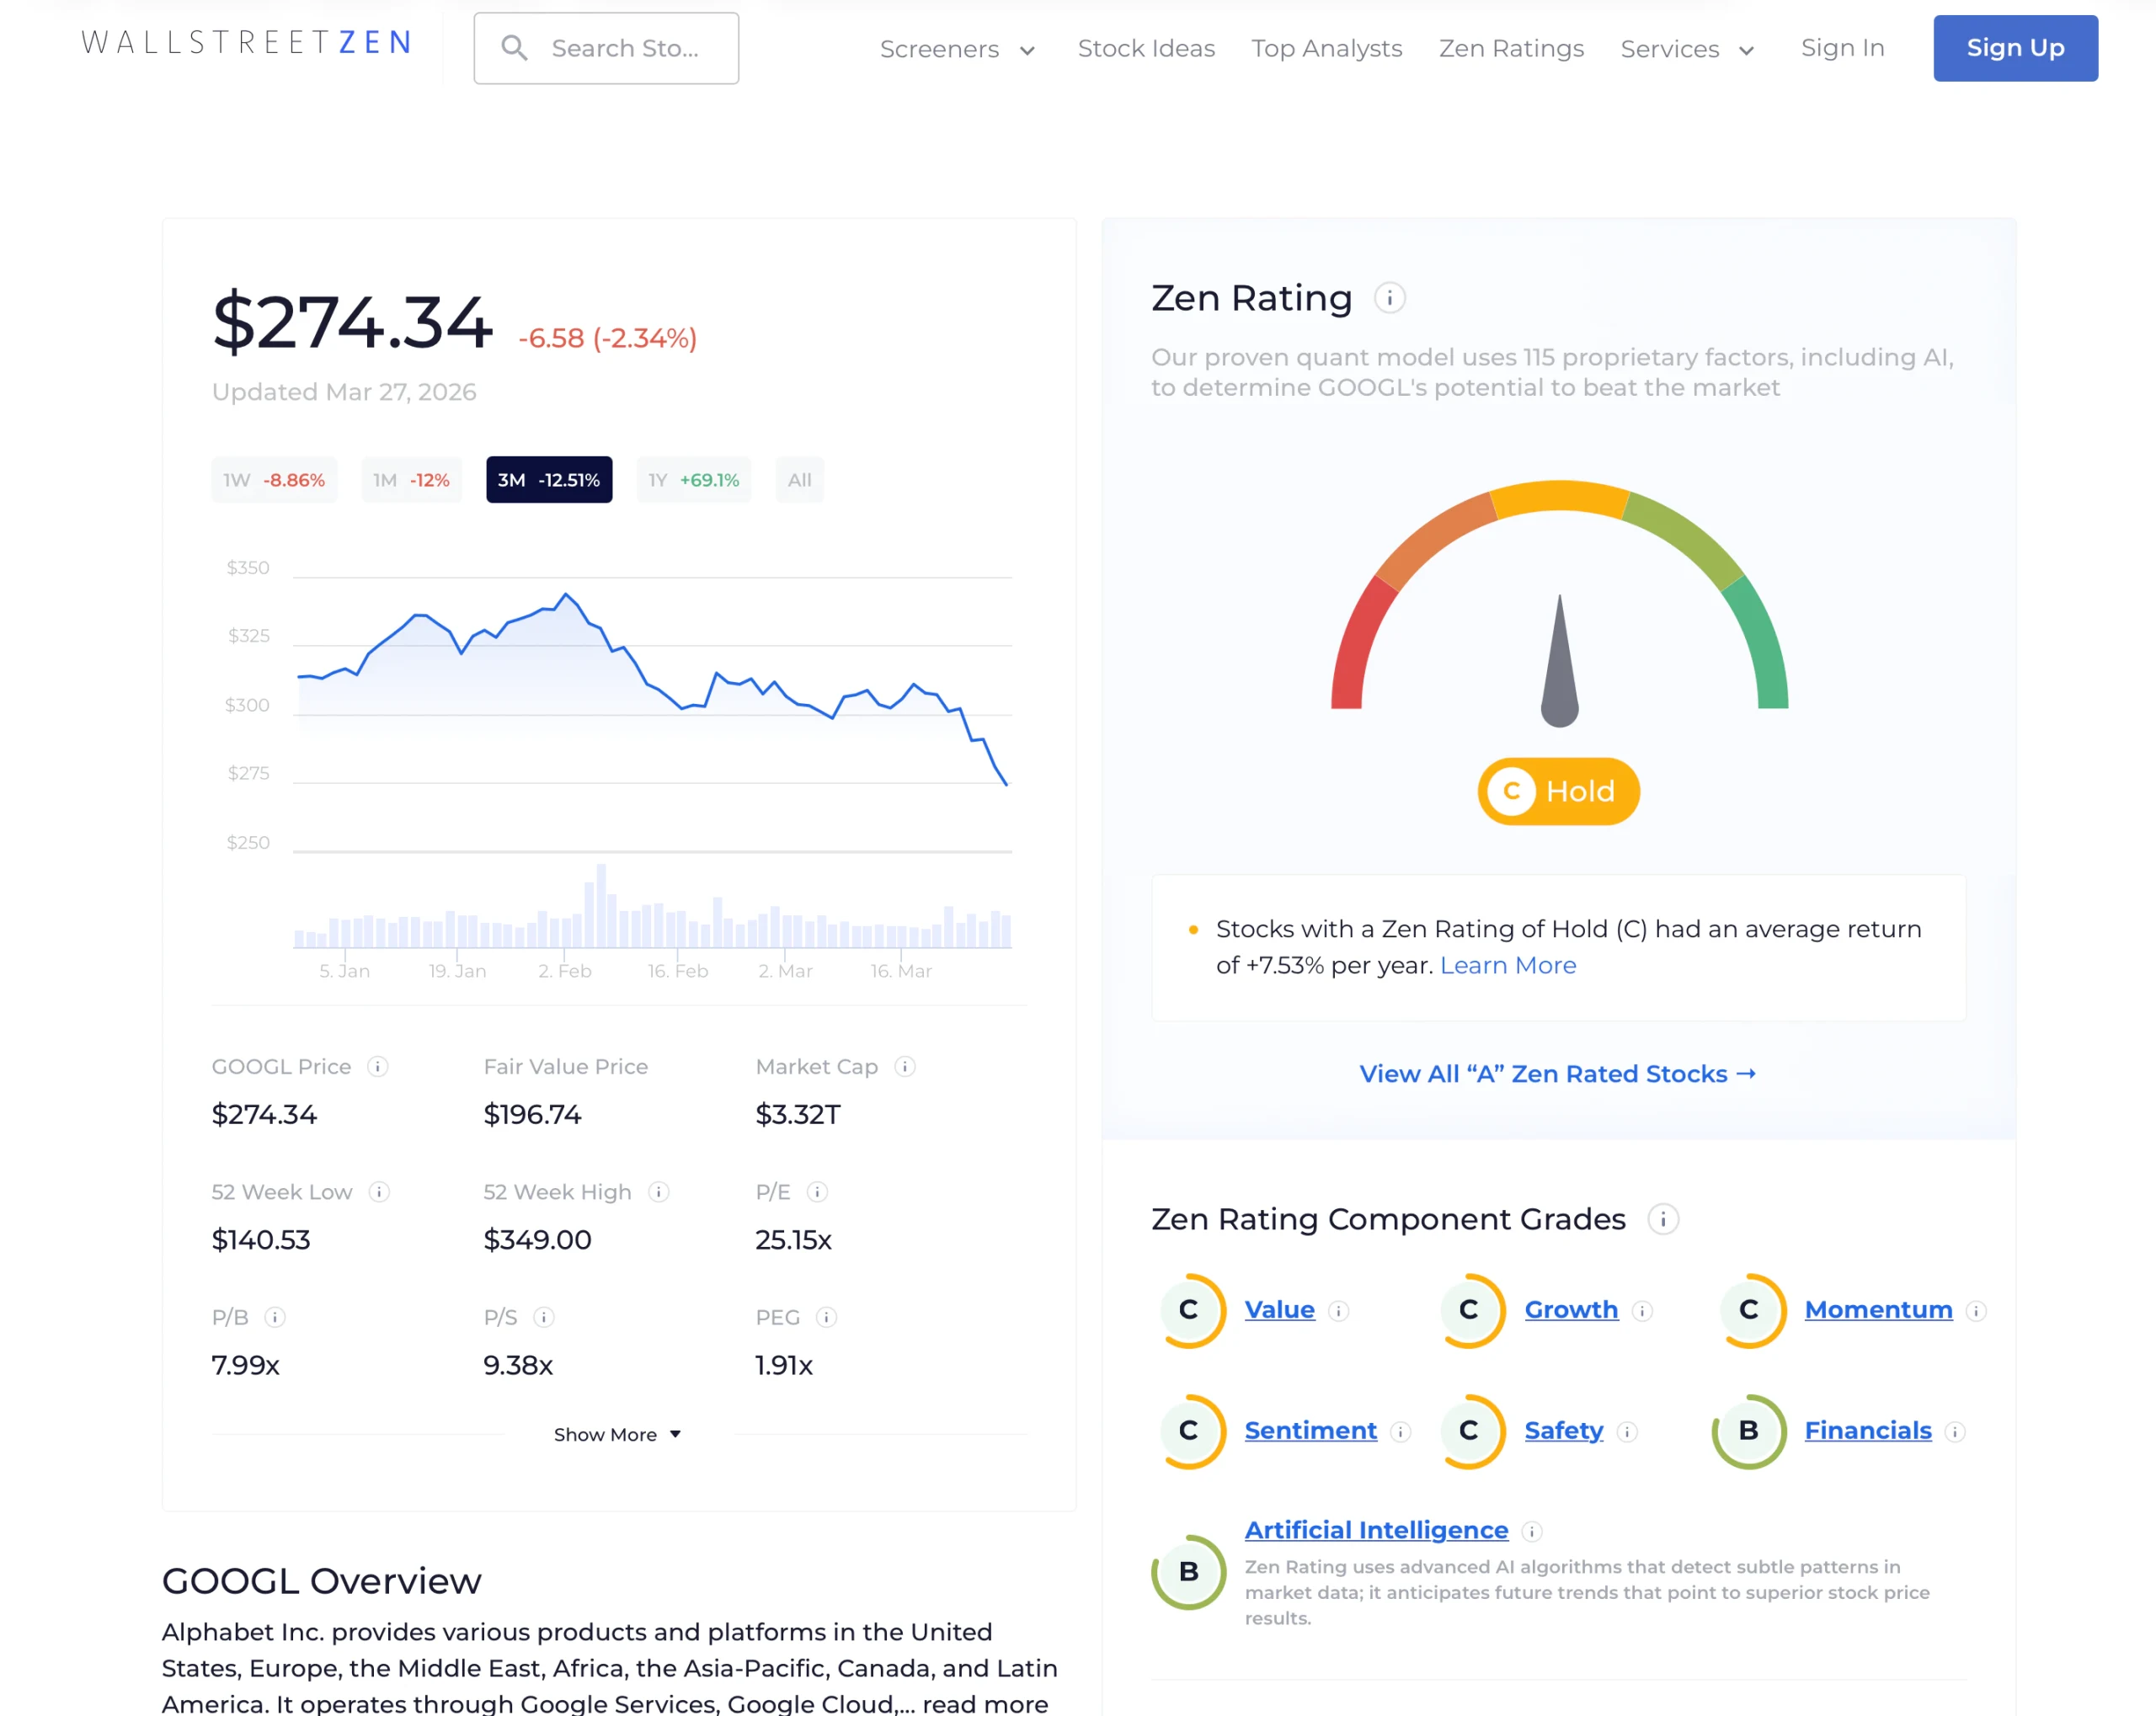
Task: Click info icon next to Market Cap
Action: [x=904, y=1067]
